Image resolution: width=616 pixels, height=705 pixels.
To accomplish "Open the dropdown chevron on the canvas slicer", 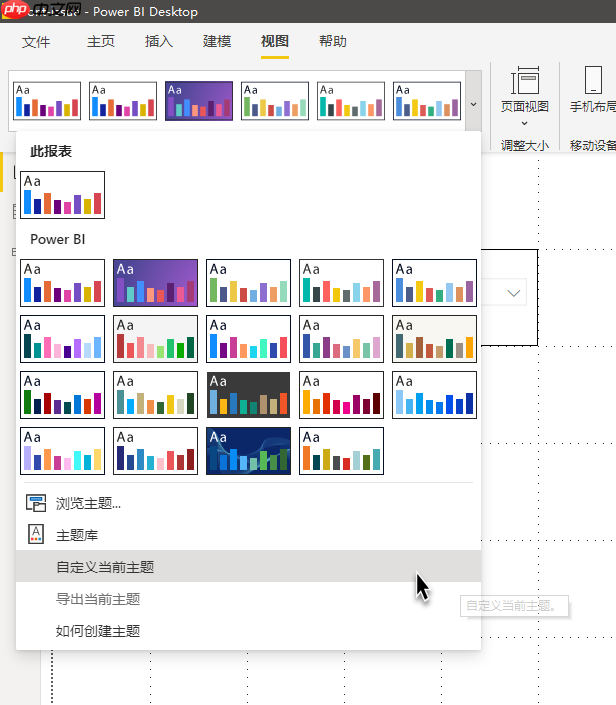I will (x=516, y=293).
